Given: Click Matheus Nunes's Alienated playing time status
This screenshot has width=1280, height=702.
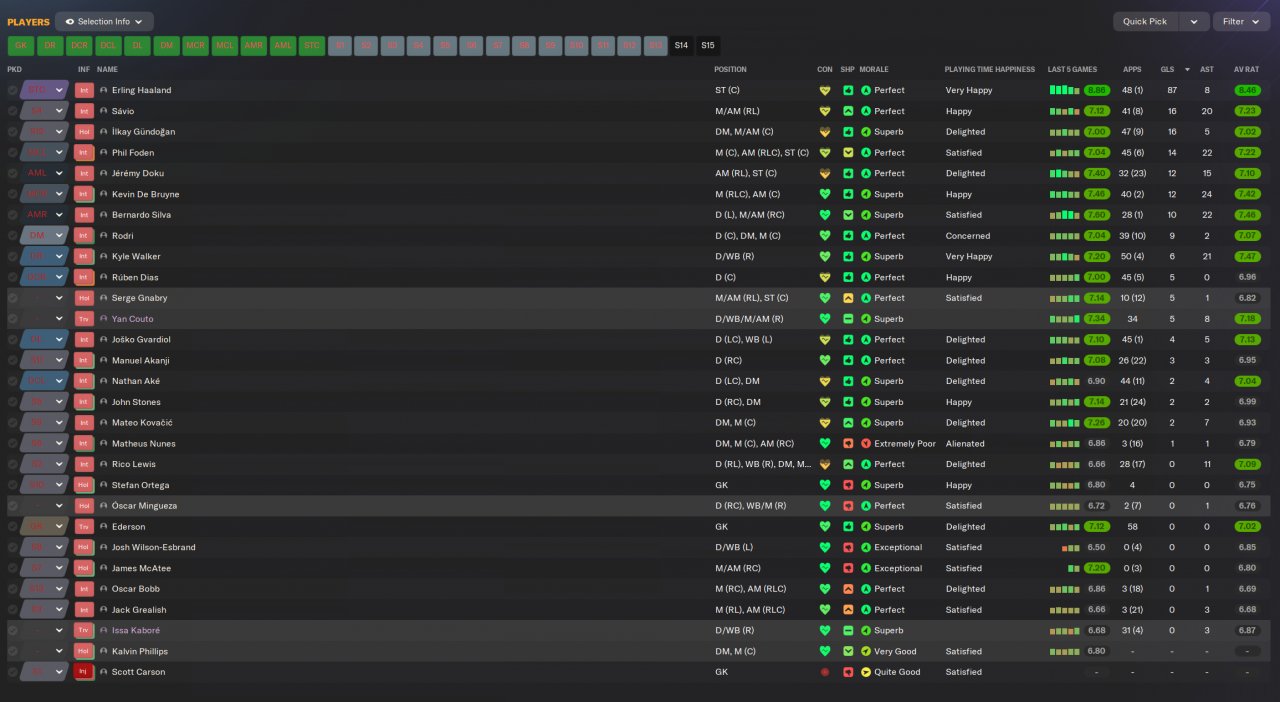Looking at the screenshot, I should pyautogui.click(x=965, y=444).
